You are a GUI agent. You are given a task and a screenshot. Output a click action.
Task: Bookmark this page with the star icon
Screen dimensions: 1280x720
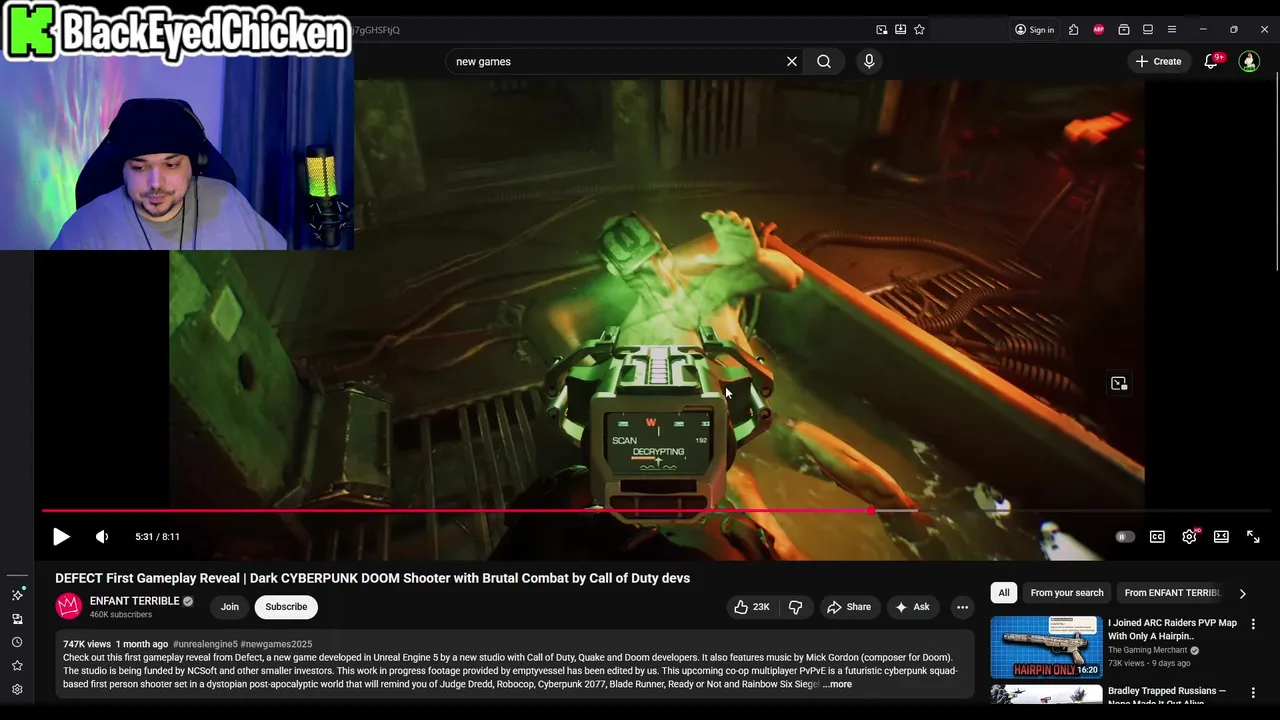click(919, 30)
